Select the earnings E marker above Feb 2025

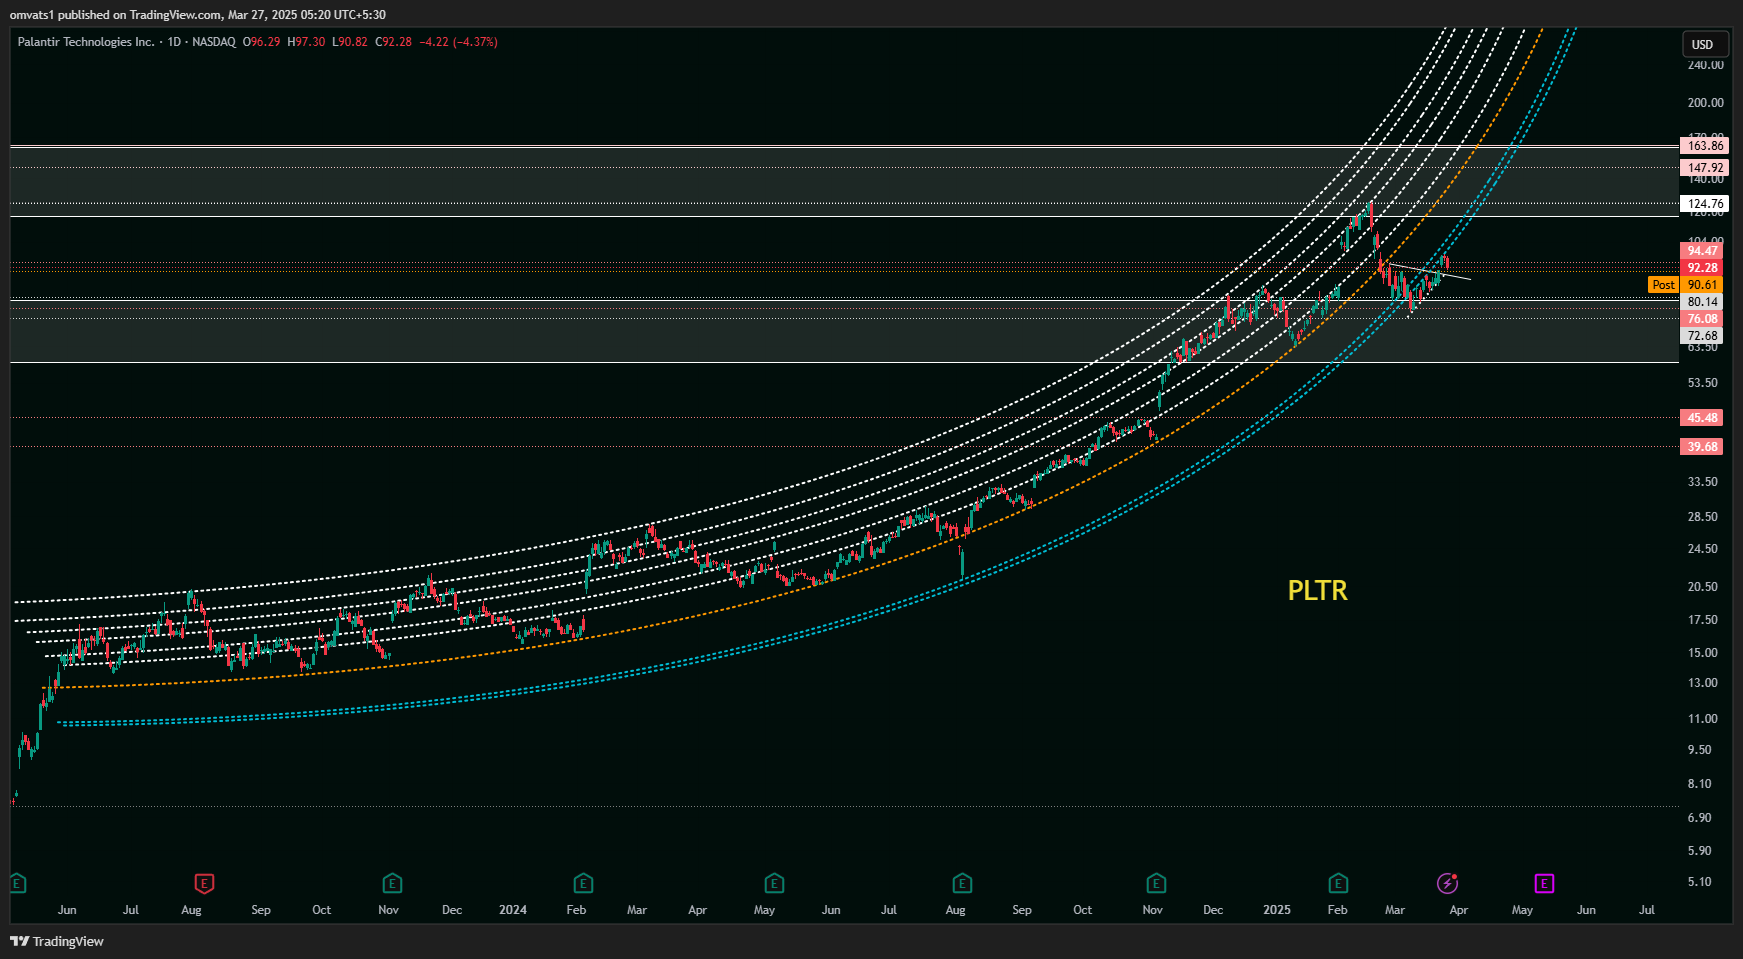(x=1338, y=883)
